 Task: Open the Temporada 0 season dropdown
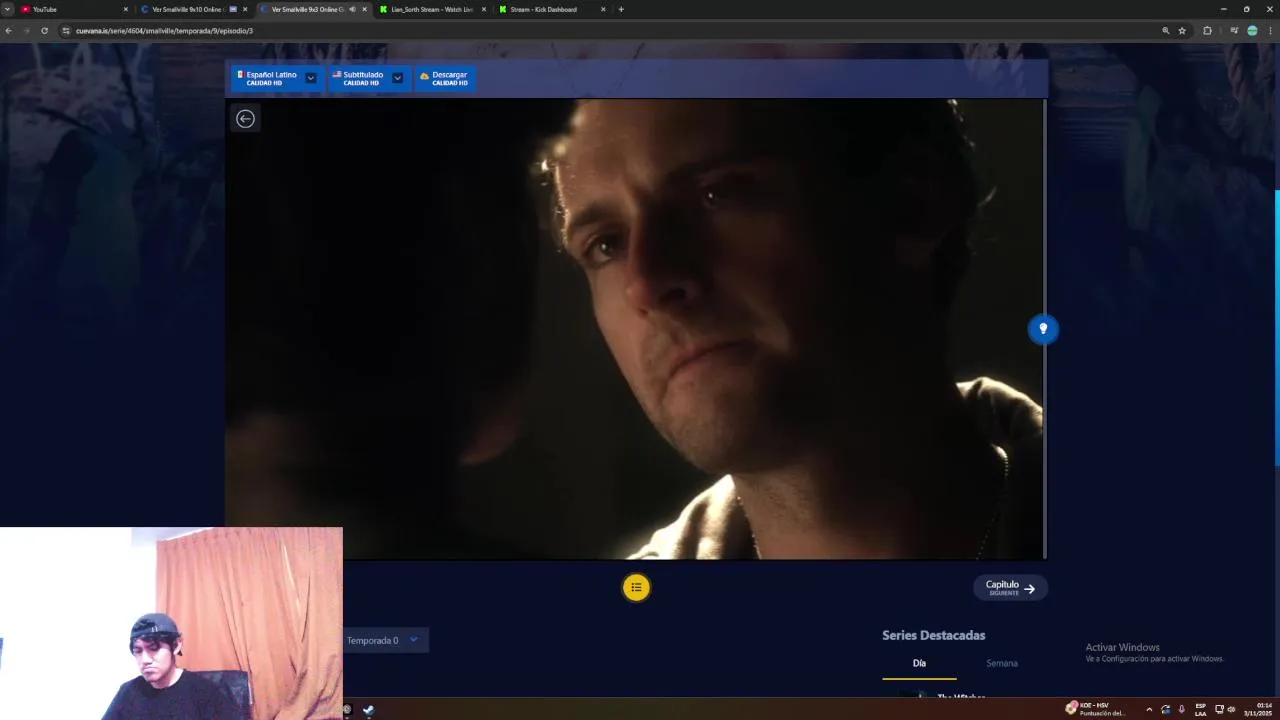coord(386,640)
